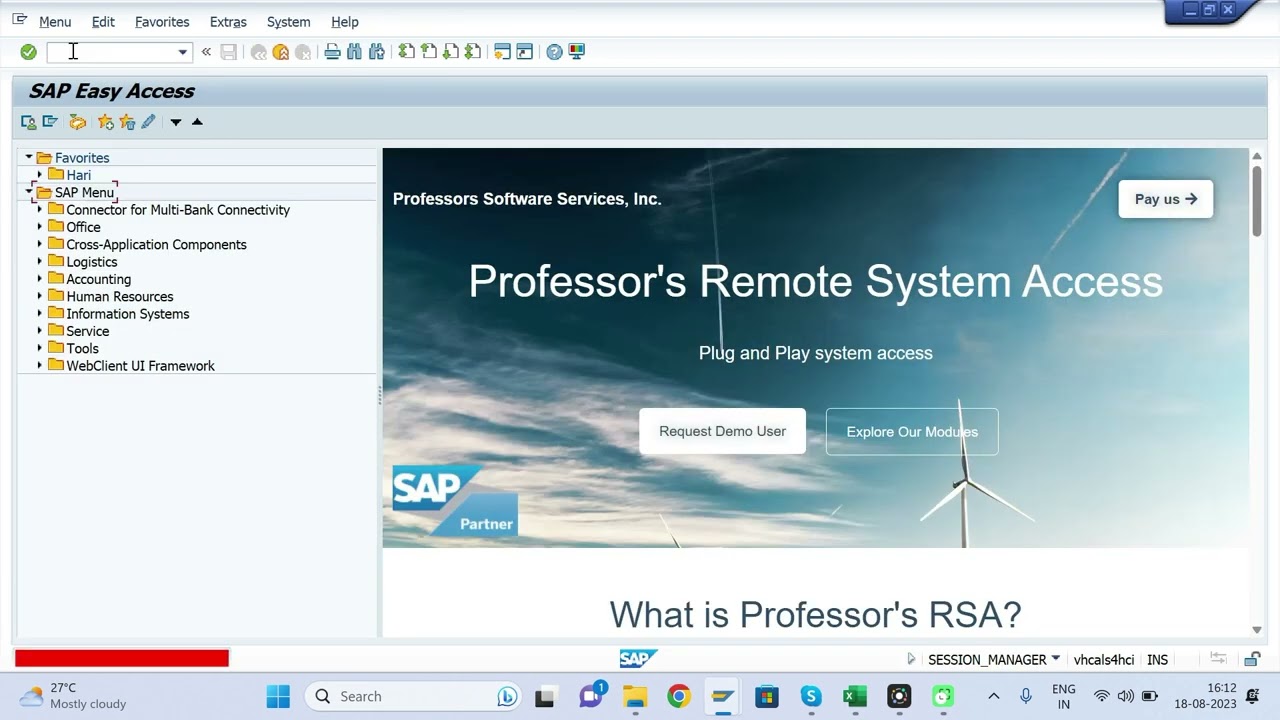Open the SESSION_MANAGER status dropdown
The image size is (1280, 720).
[x=1056, y=659]
